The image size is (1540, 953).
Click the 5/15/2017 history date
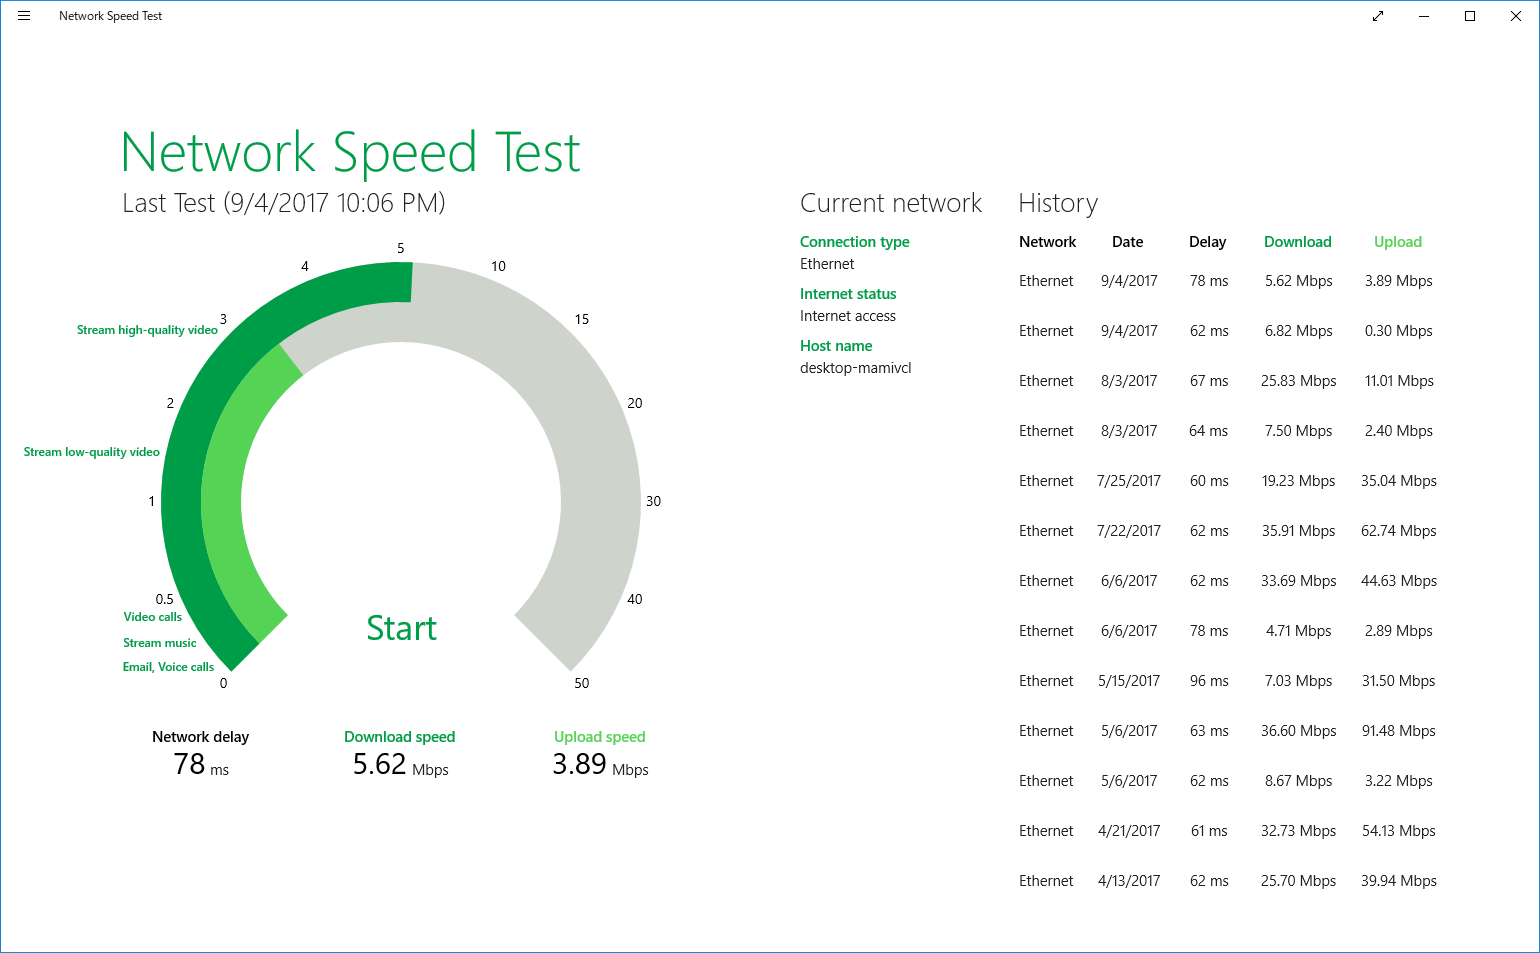point(1129,681)
